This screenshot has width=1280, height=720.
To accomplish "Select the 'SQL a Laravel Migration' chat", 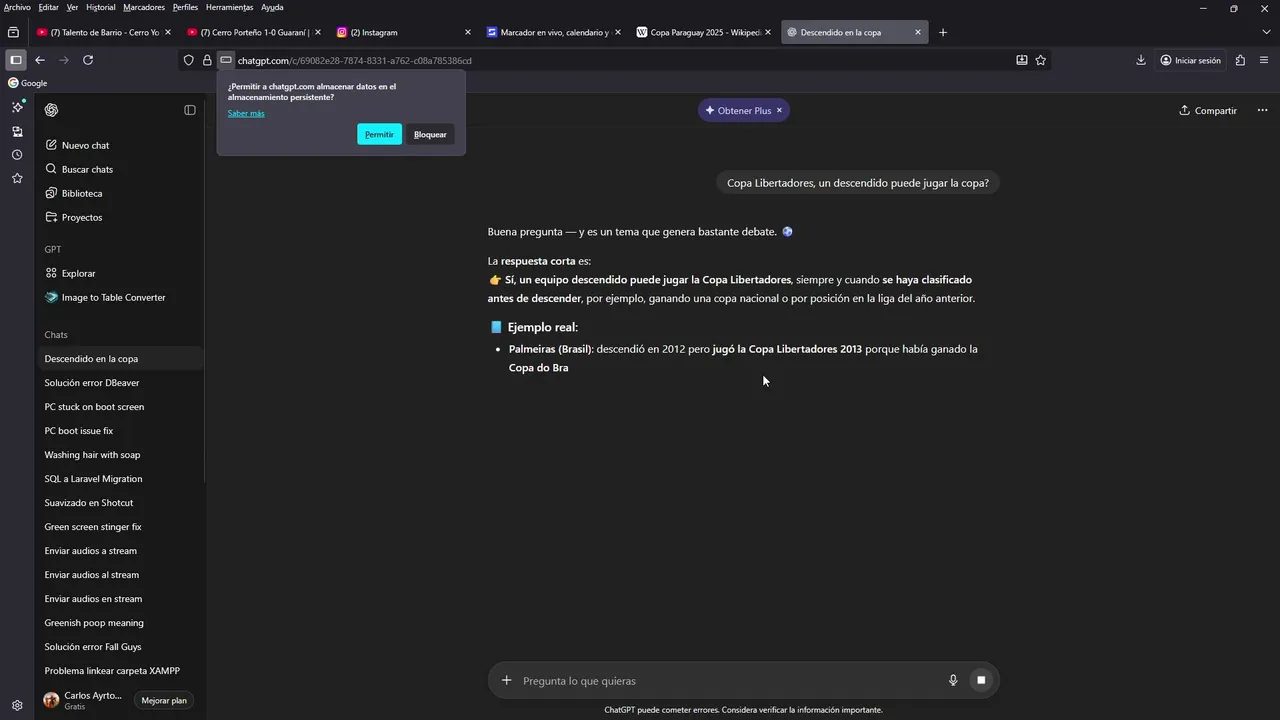I will coord(120,479).
